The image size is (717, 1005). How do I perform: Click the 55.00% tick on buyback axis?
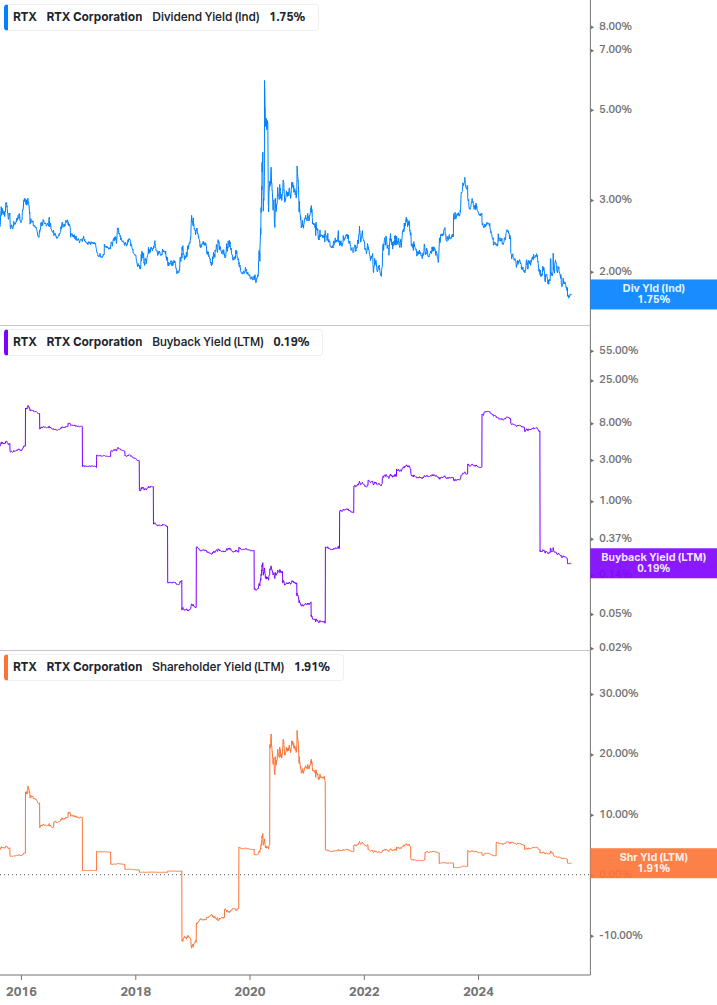tap(618, 350)
